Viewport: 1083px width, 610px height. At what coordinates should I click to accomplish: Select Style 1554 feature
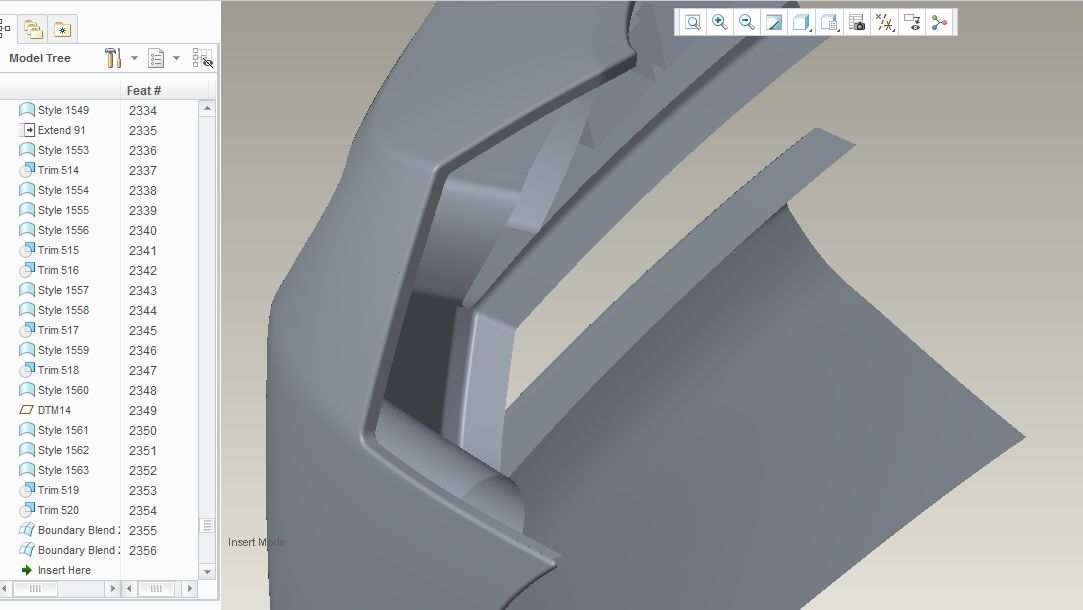click(x=63, y=190)
